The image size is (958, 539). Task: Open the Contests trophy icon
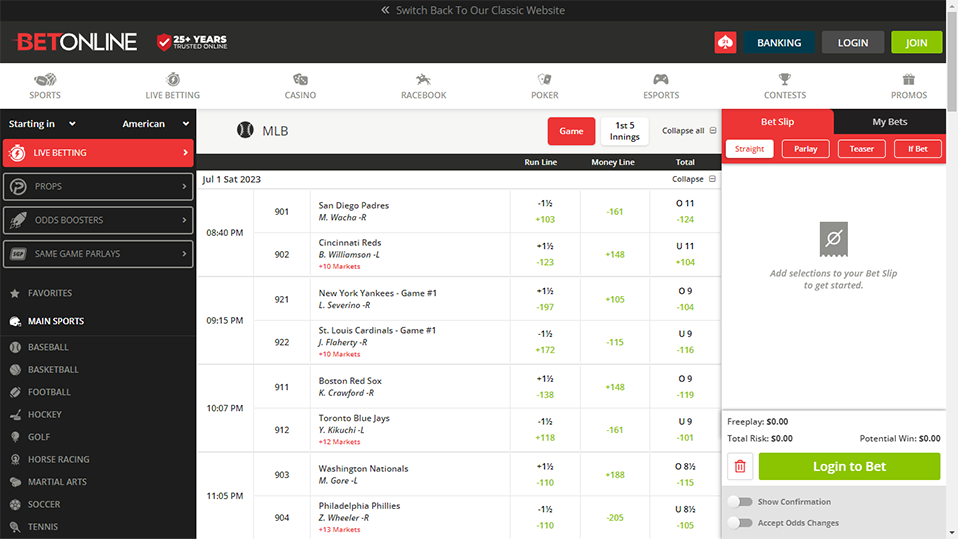point(785,80)
